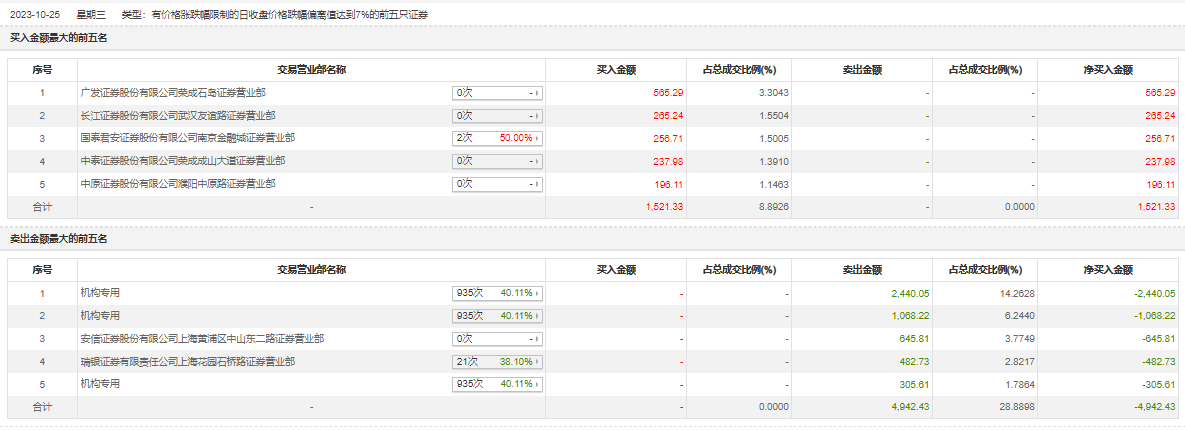The image size is (1185, 430).
Task: Expand the 0次 box next to 广发证券
Action: (497, 92)
